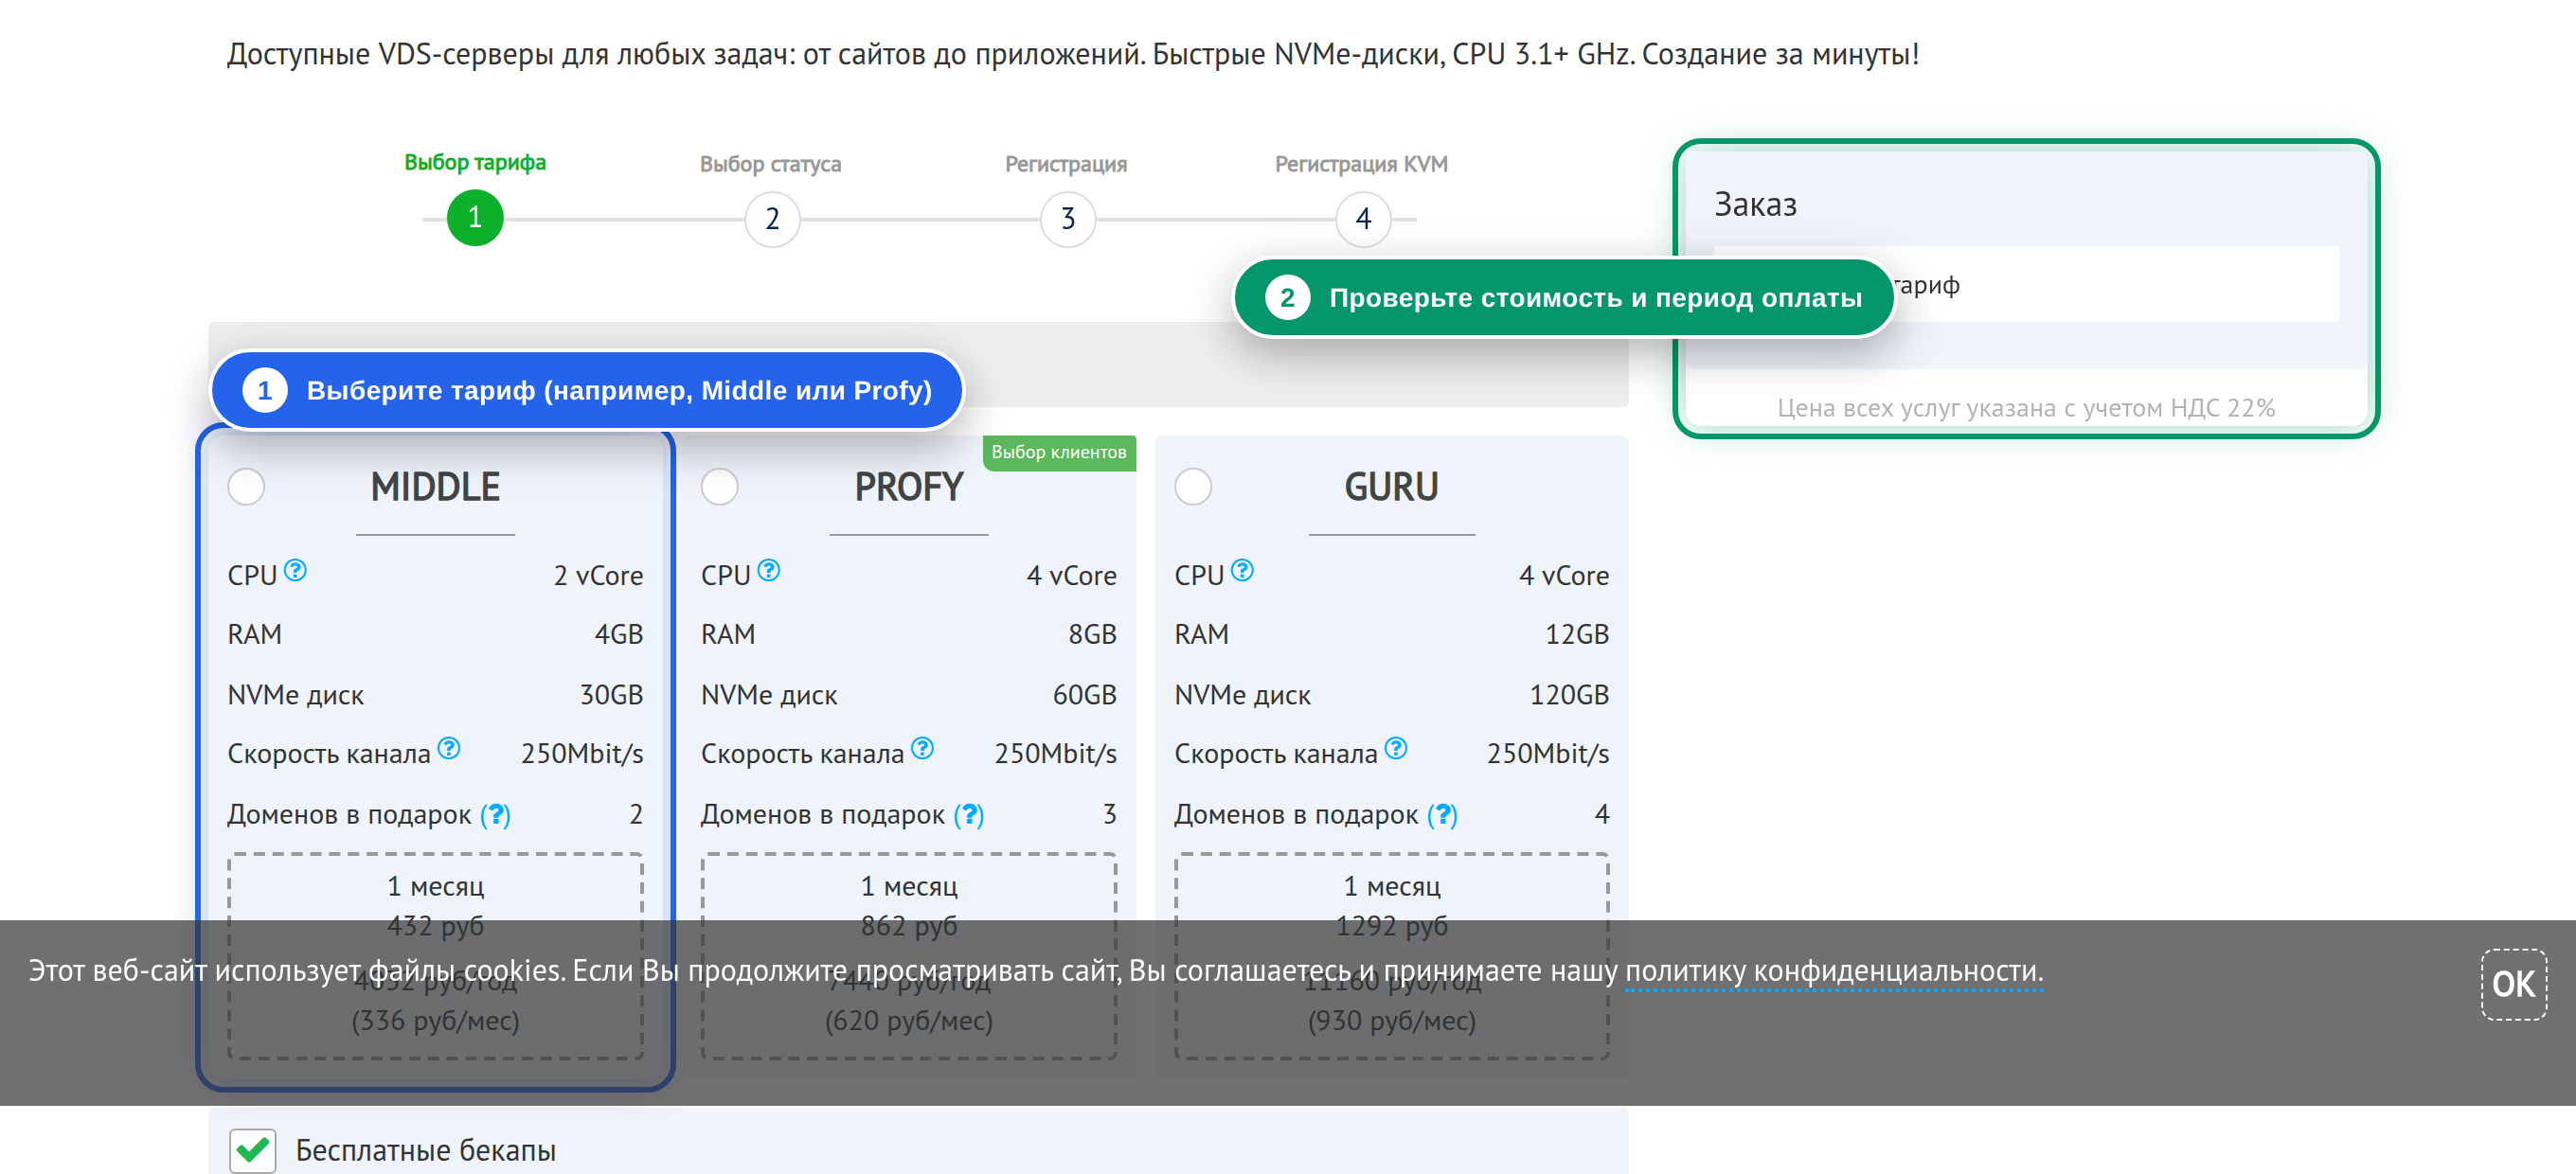Show Скорость канала hint in MIDDLE card
2576x1174 pixels.
click(x=449, y=748)
